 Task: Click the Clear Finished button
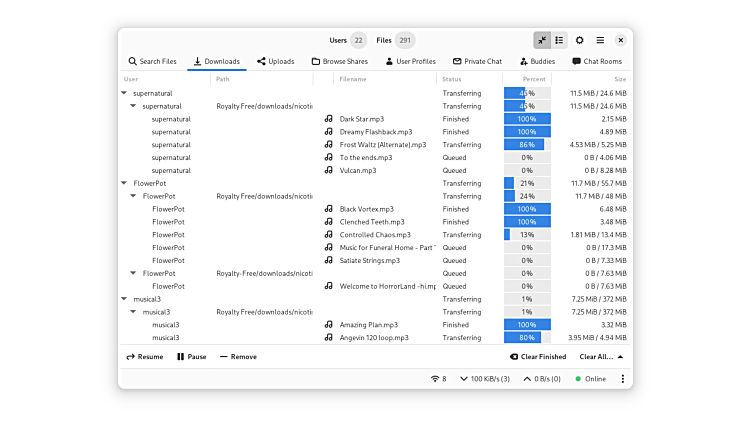pyautogui.click(x=538, y=356)
